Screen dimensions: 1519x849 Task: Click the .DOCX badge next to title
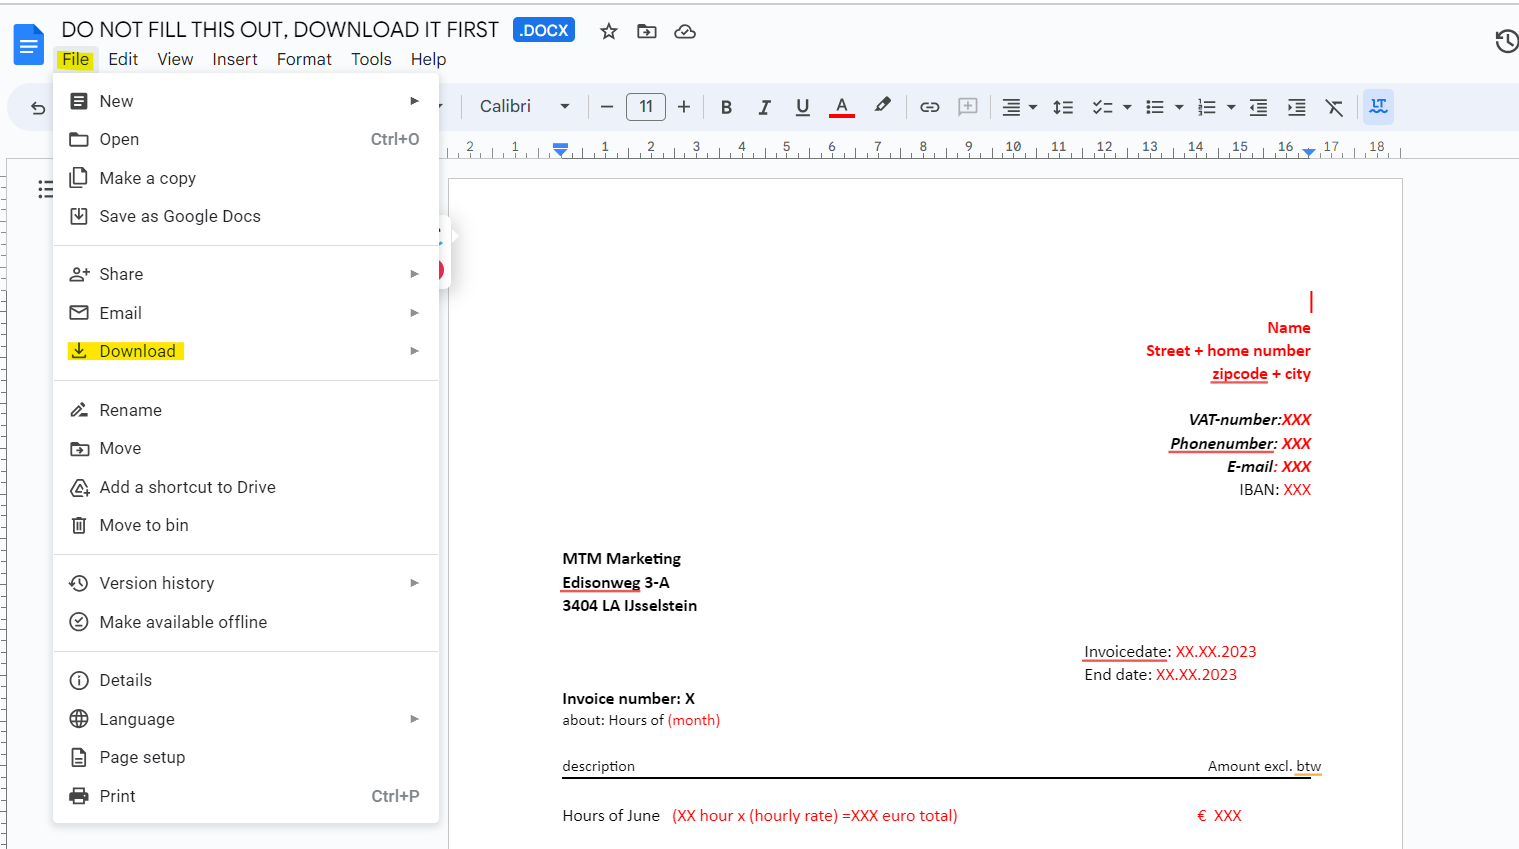544,30
